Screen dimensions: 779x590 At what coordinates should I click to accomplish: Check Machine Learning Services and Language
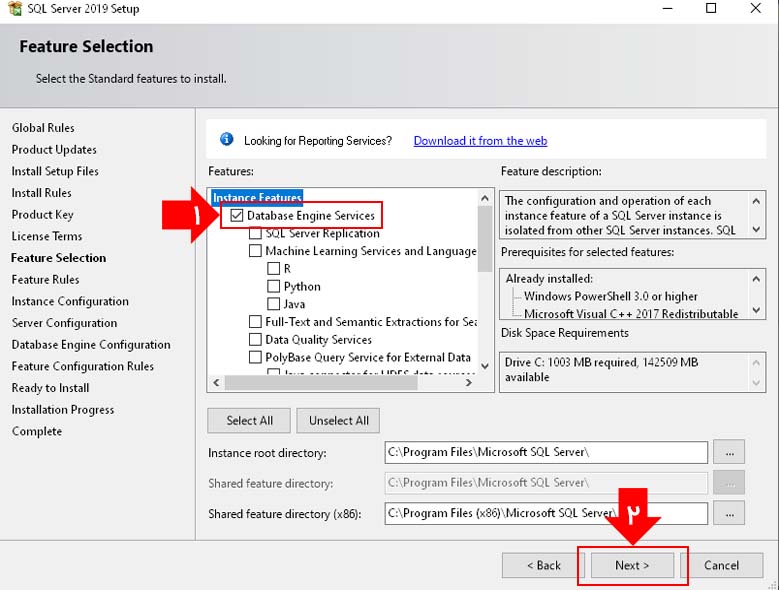(x=255, y=251)
